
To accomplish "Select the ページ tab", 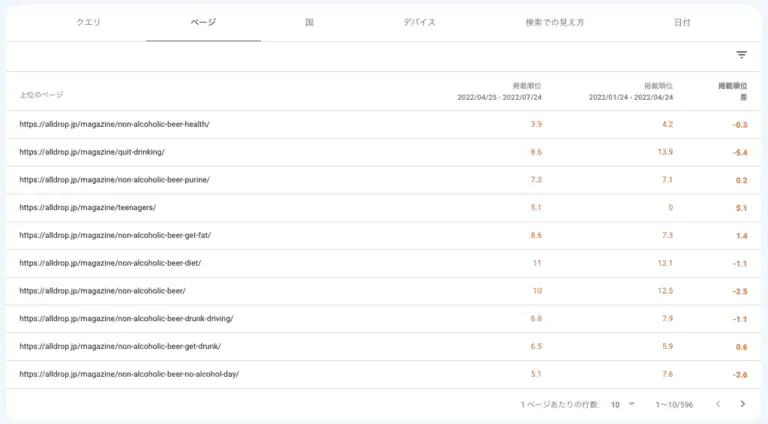I will [x=203, y=23].
